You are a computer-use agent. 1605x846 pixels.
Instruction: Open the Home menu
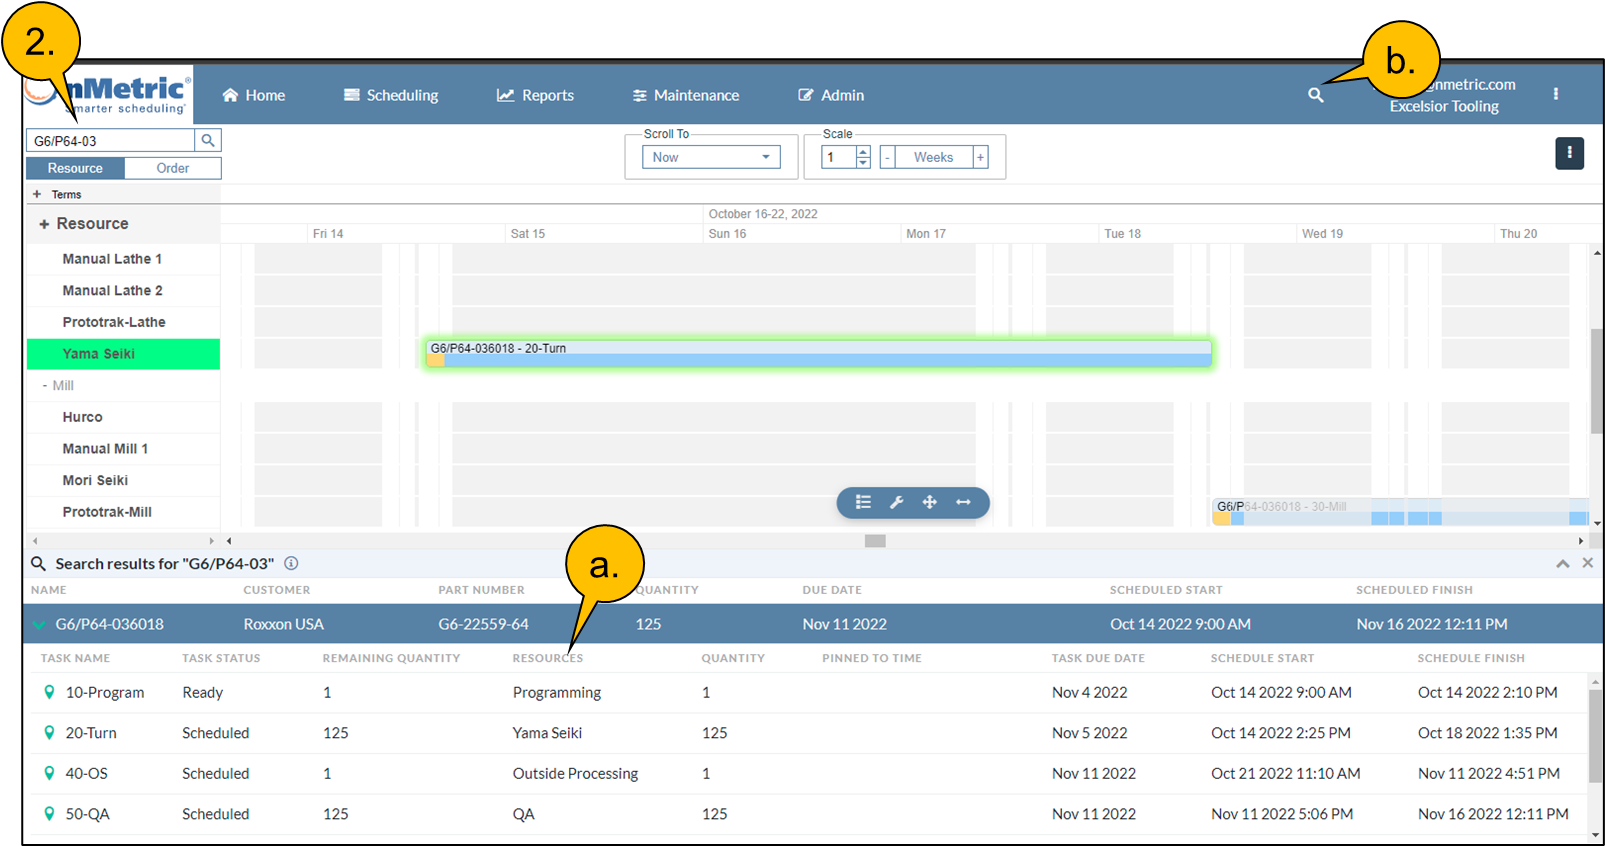coord(254,95)
